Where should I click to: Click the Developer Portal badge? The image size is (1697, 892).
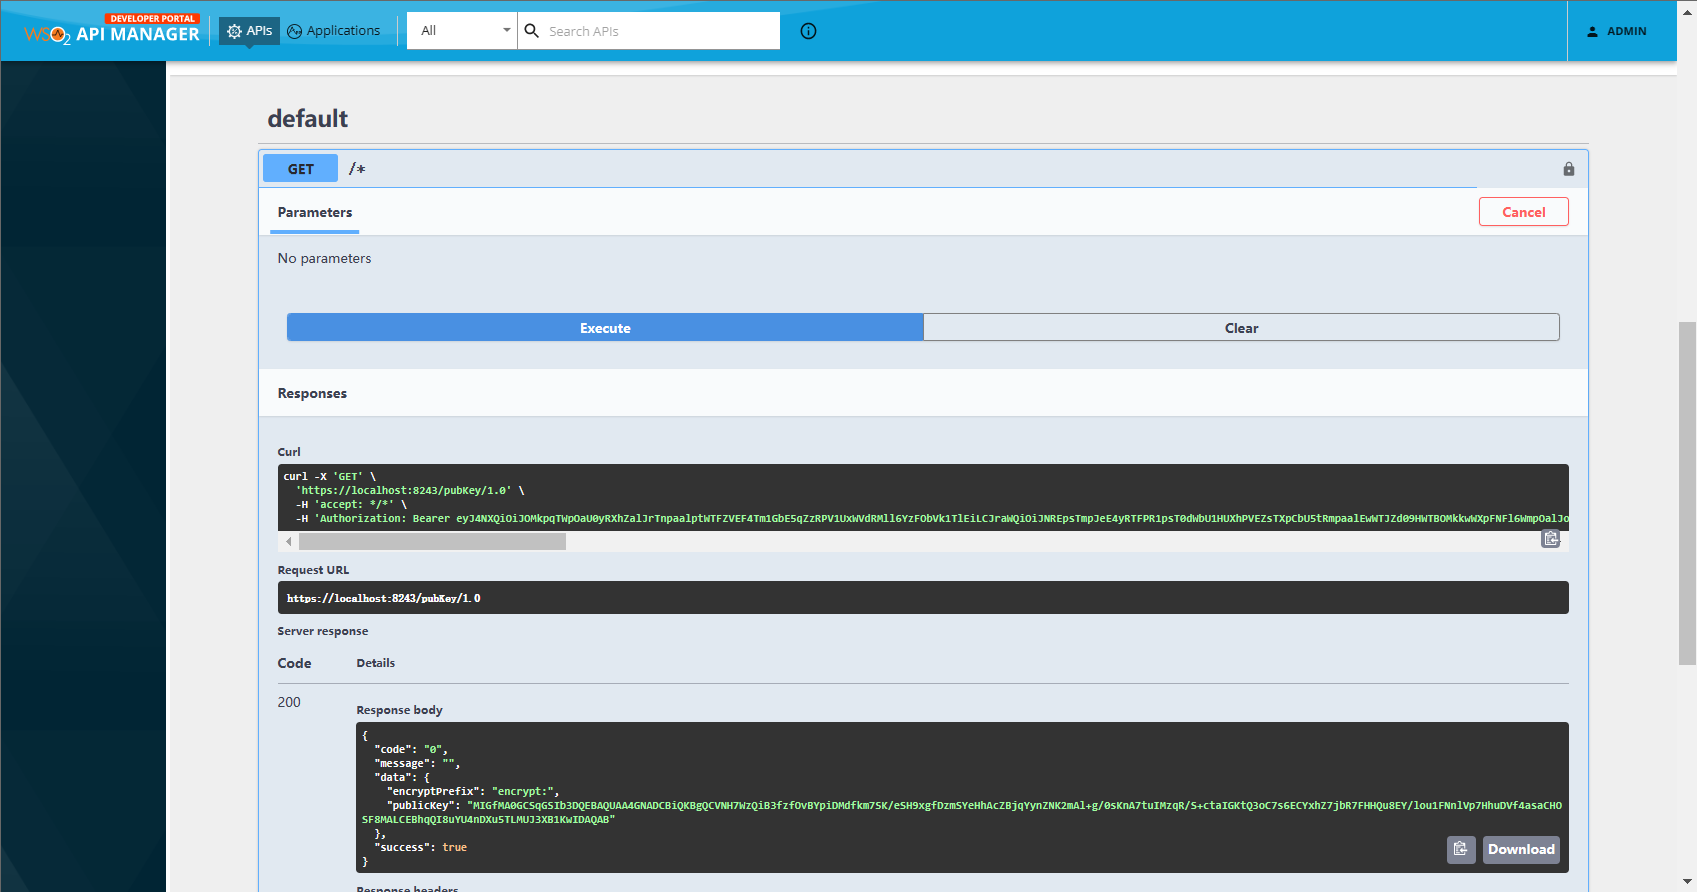[152, 18]
